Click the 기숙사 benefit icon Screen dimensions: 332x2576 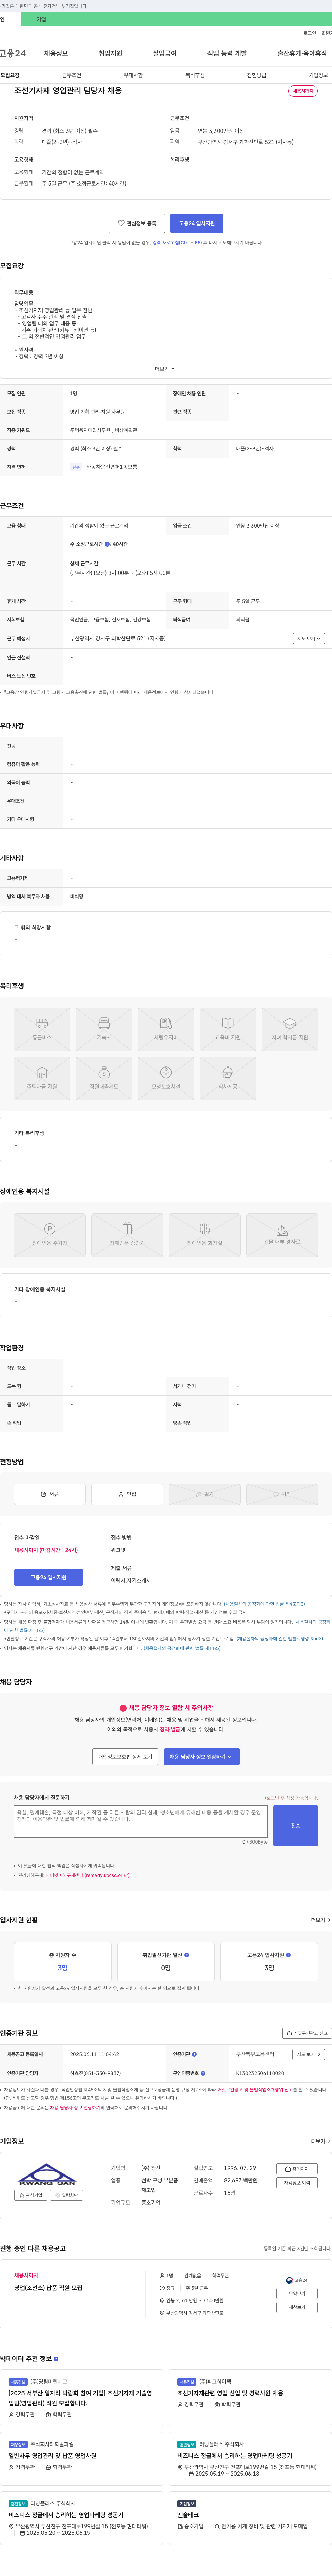[104, 1023]
